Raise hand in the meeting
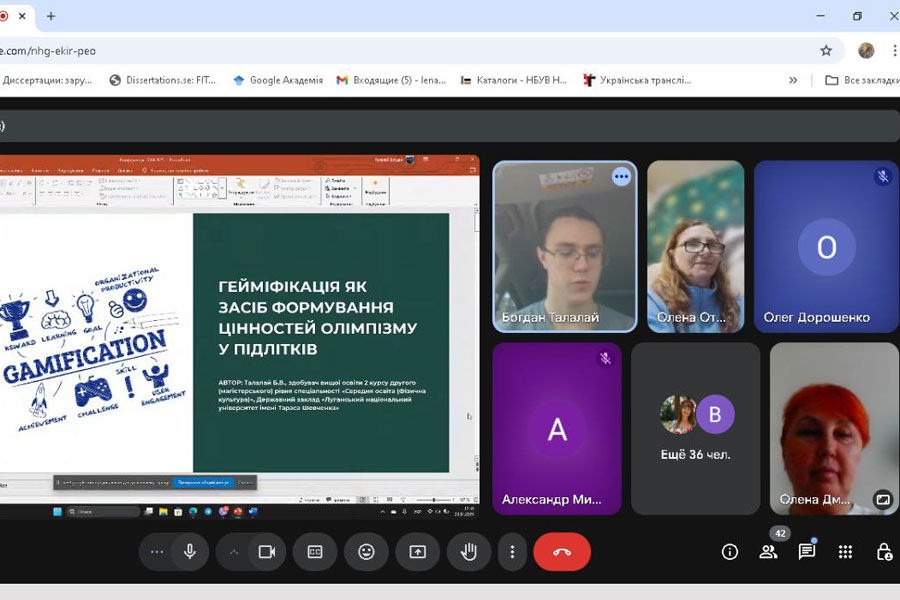 [468, 552]
